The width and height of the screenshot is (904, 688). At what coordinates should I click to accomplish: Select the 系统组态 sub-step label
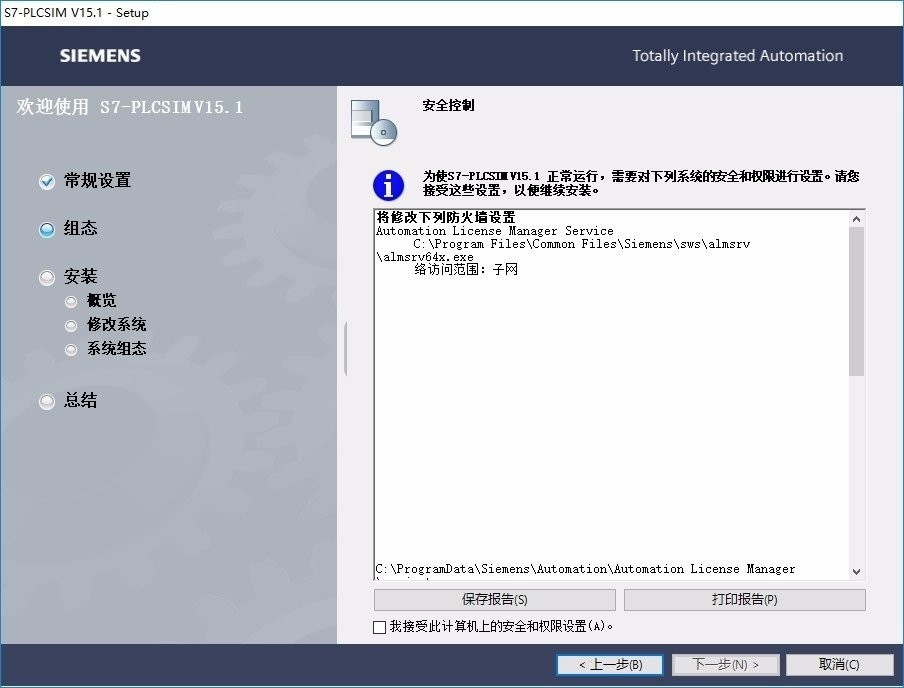point(116,348)
